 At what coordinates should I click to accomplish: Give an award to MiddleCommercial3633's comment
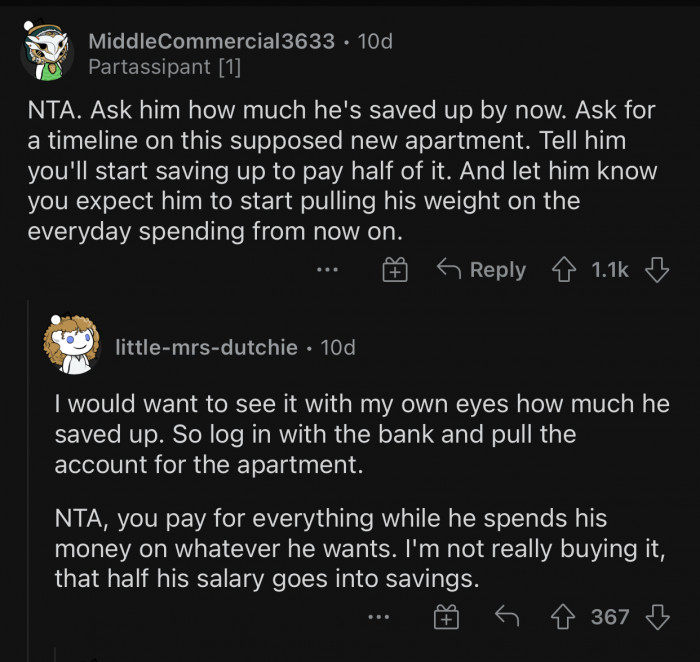(397, 269)
